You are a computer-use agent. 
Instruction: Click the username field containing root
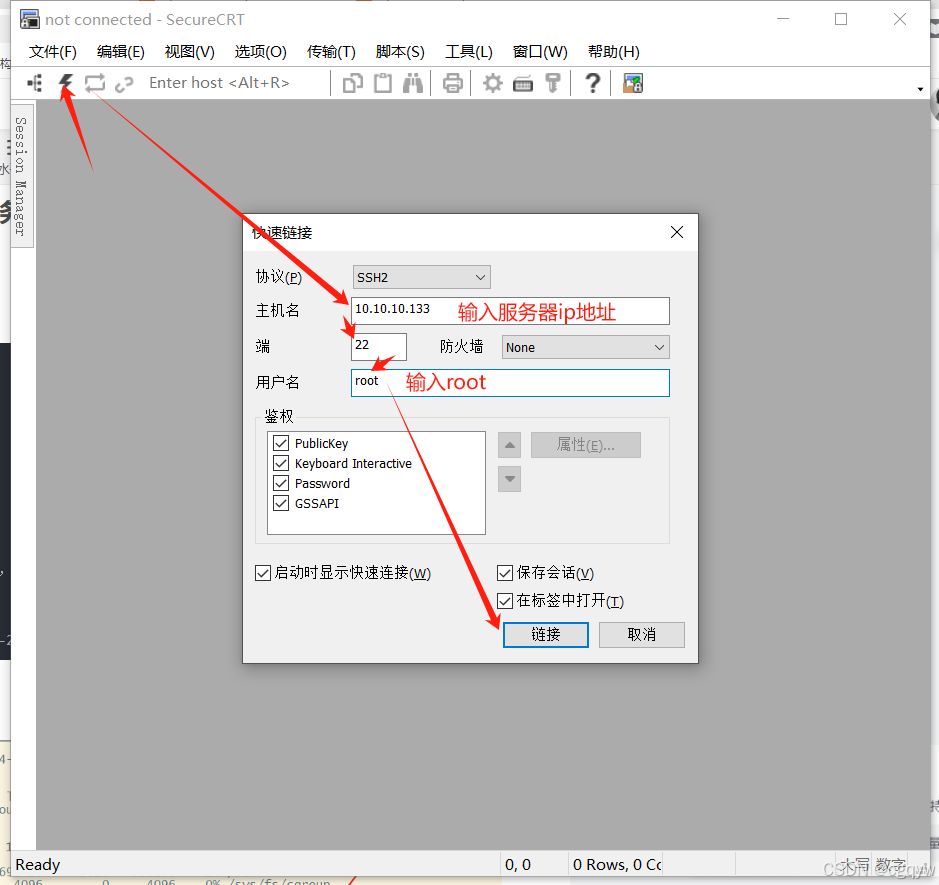510,383
